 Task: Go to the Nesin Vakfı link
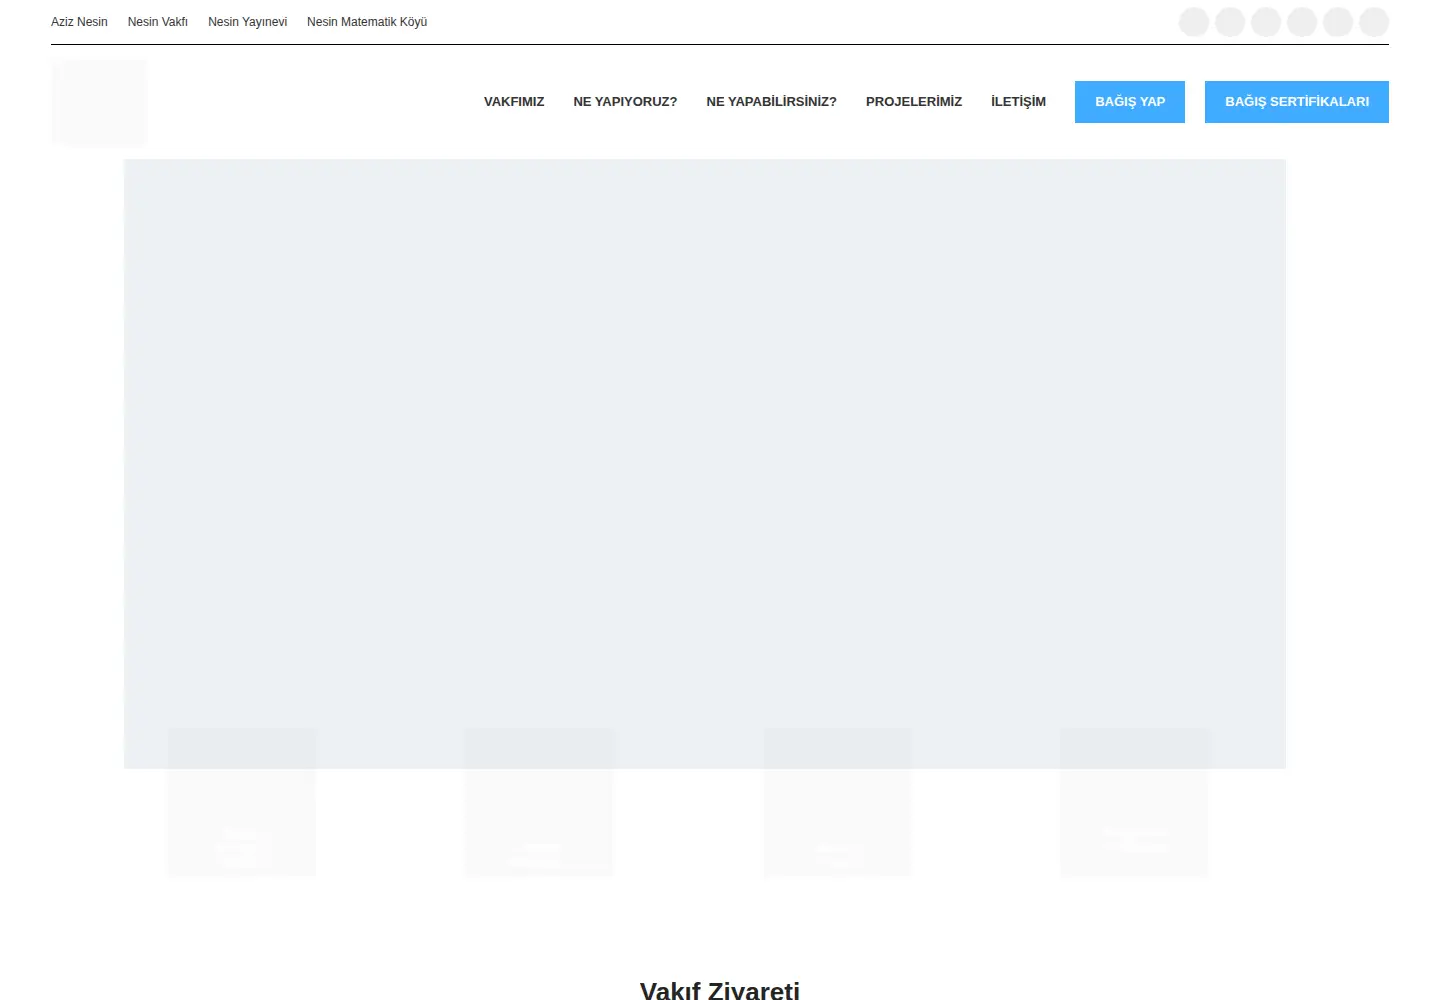tap(158, 22)
